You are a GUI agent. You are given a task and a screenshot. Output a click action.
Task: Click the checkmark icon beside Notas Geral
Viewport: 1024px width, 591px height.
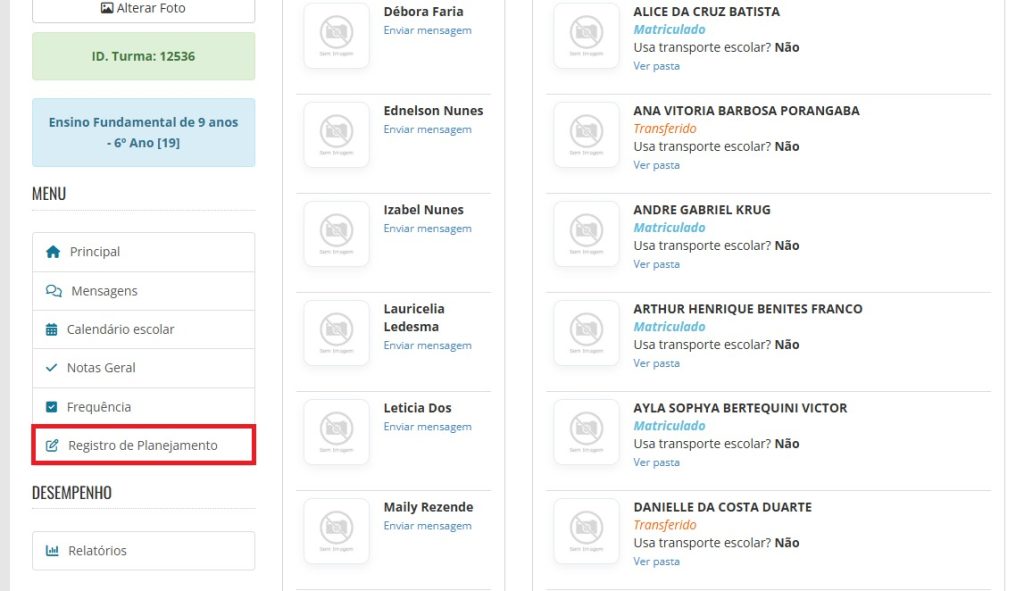tap(52, 368)
